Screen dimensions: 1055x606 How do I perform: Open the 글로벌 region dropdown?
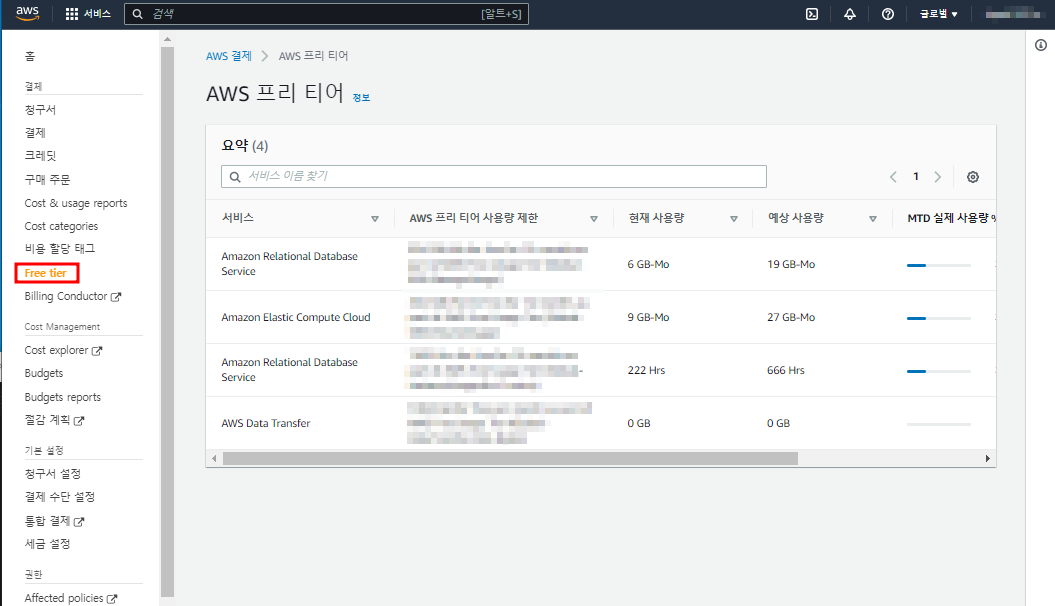939,14
